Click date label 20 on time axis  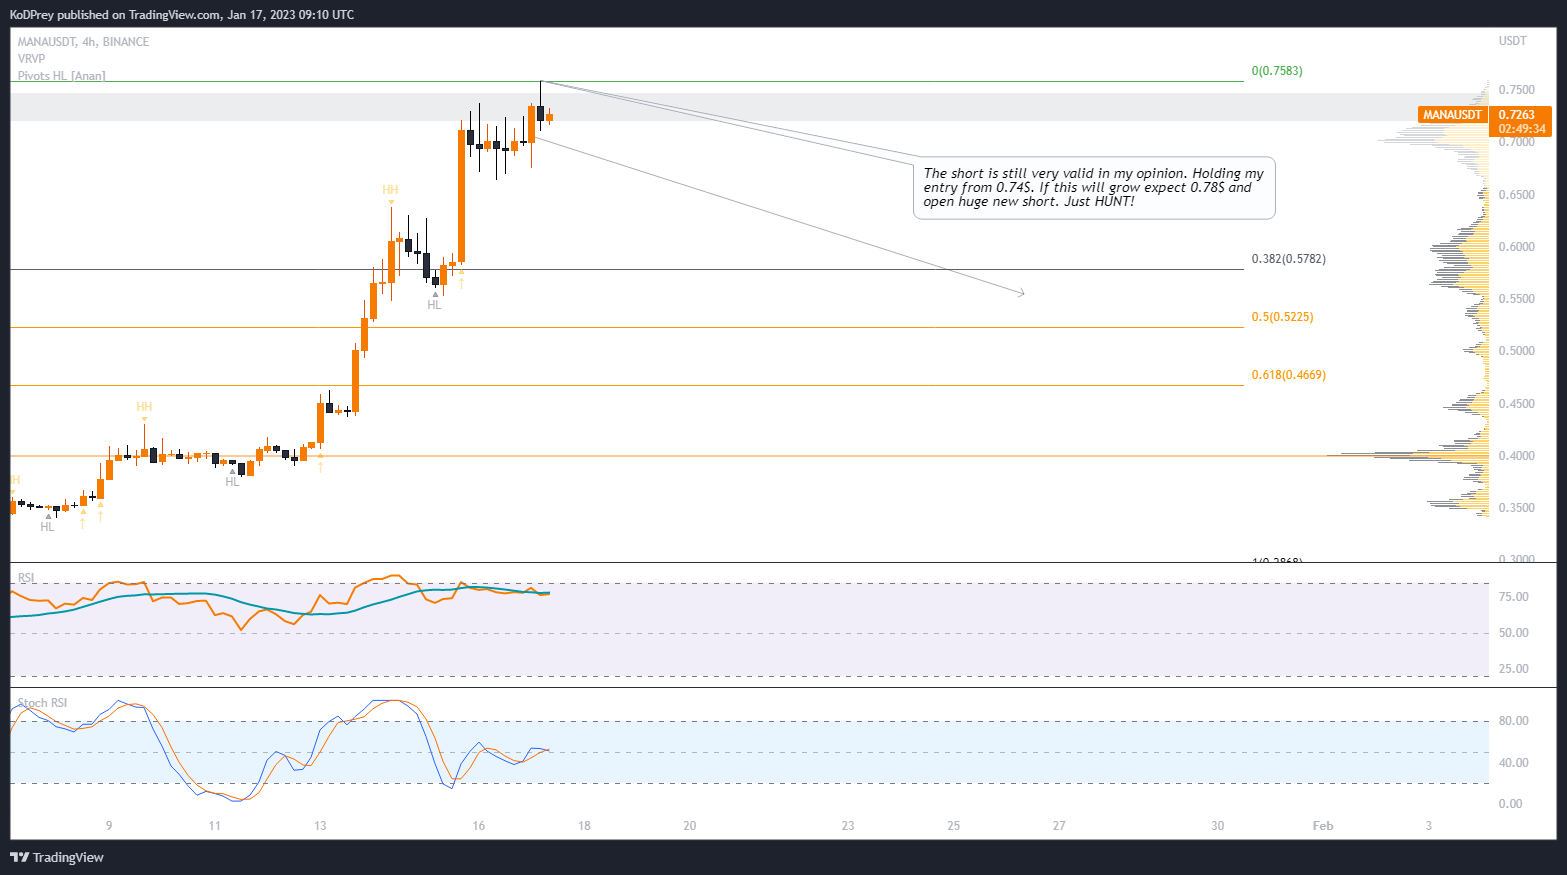click(690, 826)
